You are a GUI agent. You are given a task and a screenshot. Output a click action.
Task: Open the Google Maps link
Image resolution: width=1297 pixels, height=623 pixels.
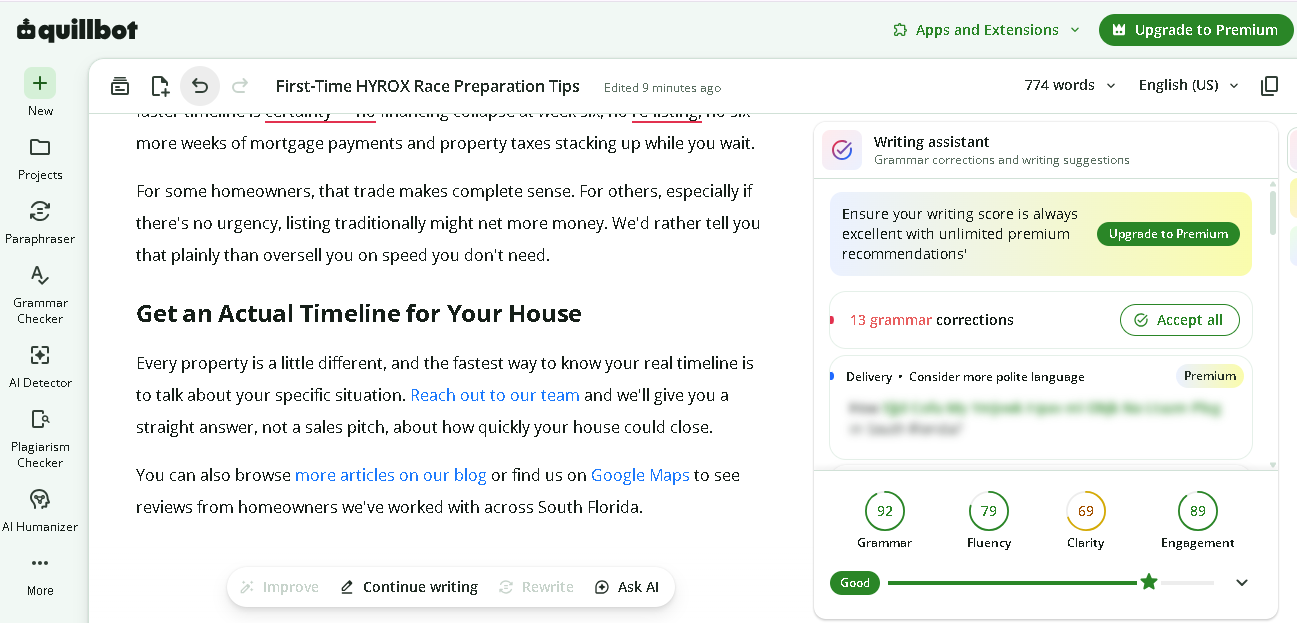(x=640, y=475)
